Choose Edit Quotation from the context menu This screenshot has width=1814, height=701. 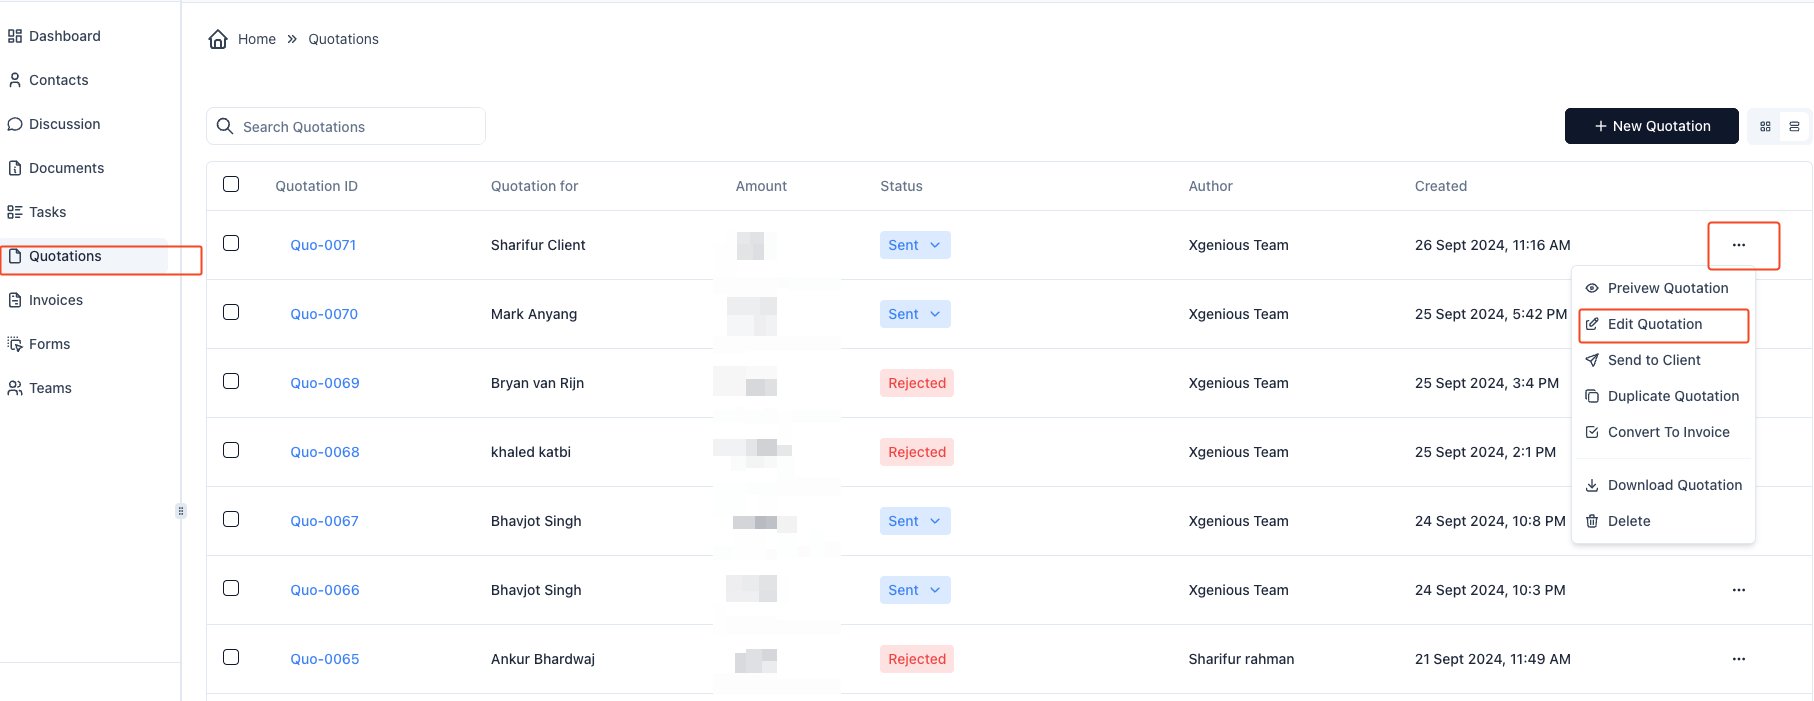click(x=1654, y=324)
